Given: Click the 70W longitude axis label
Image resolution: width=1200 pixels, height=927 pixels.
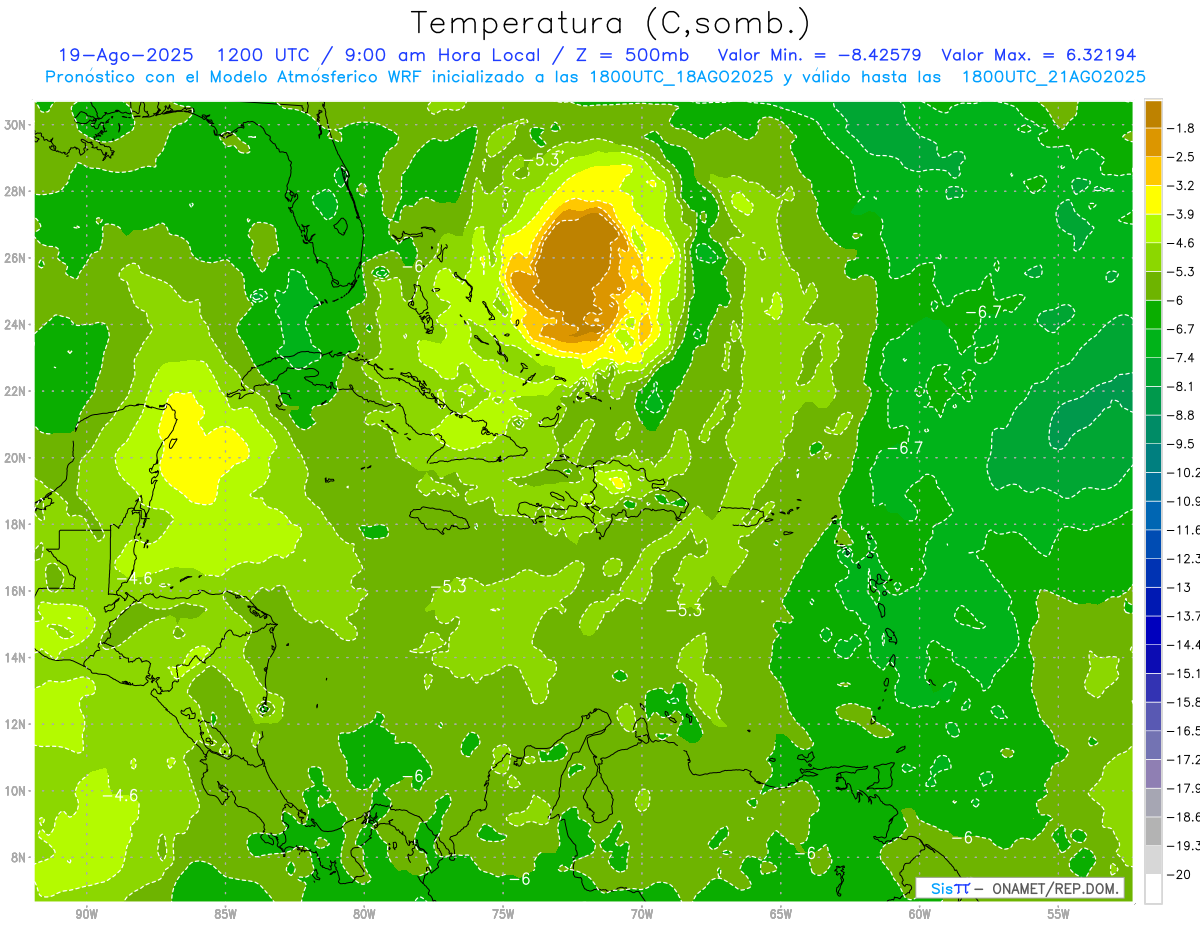Looking at the screenshot, I should [x=642, y=914].
